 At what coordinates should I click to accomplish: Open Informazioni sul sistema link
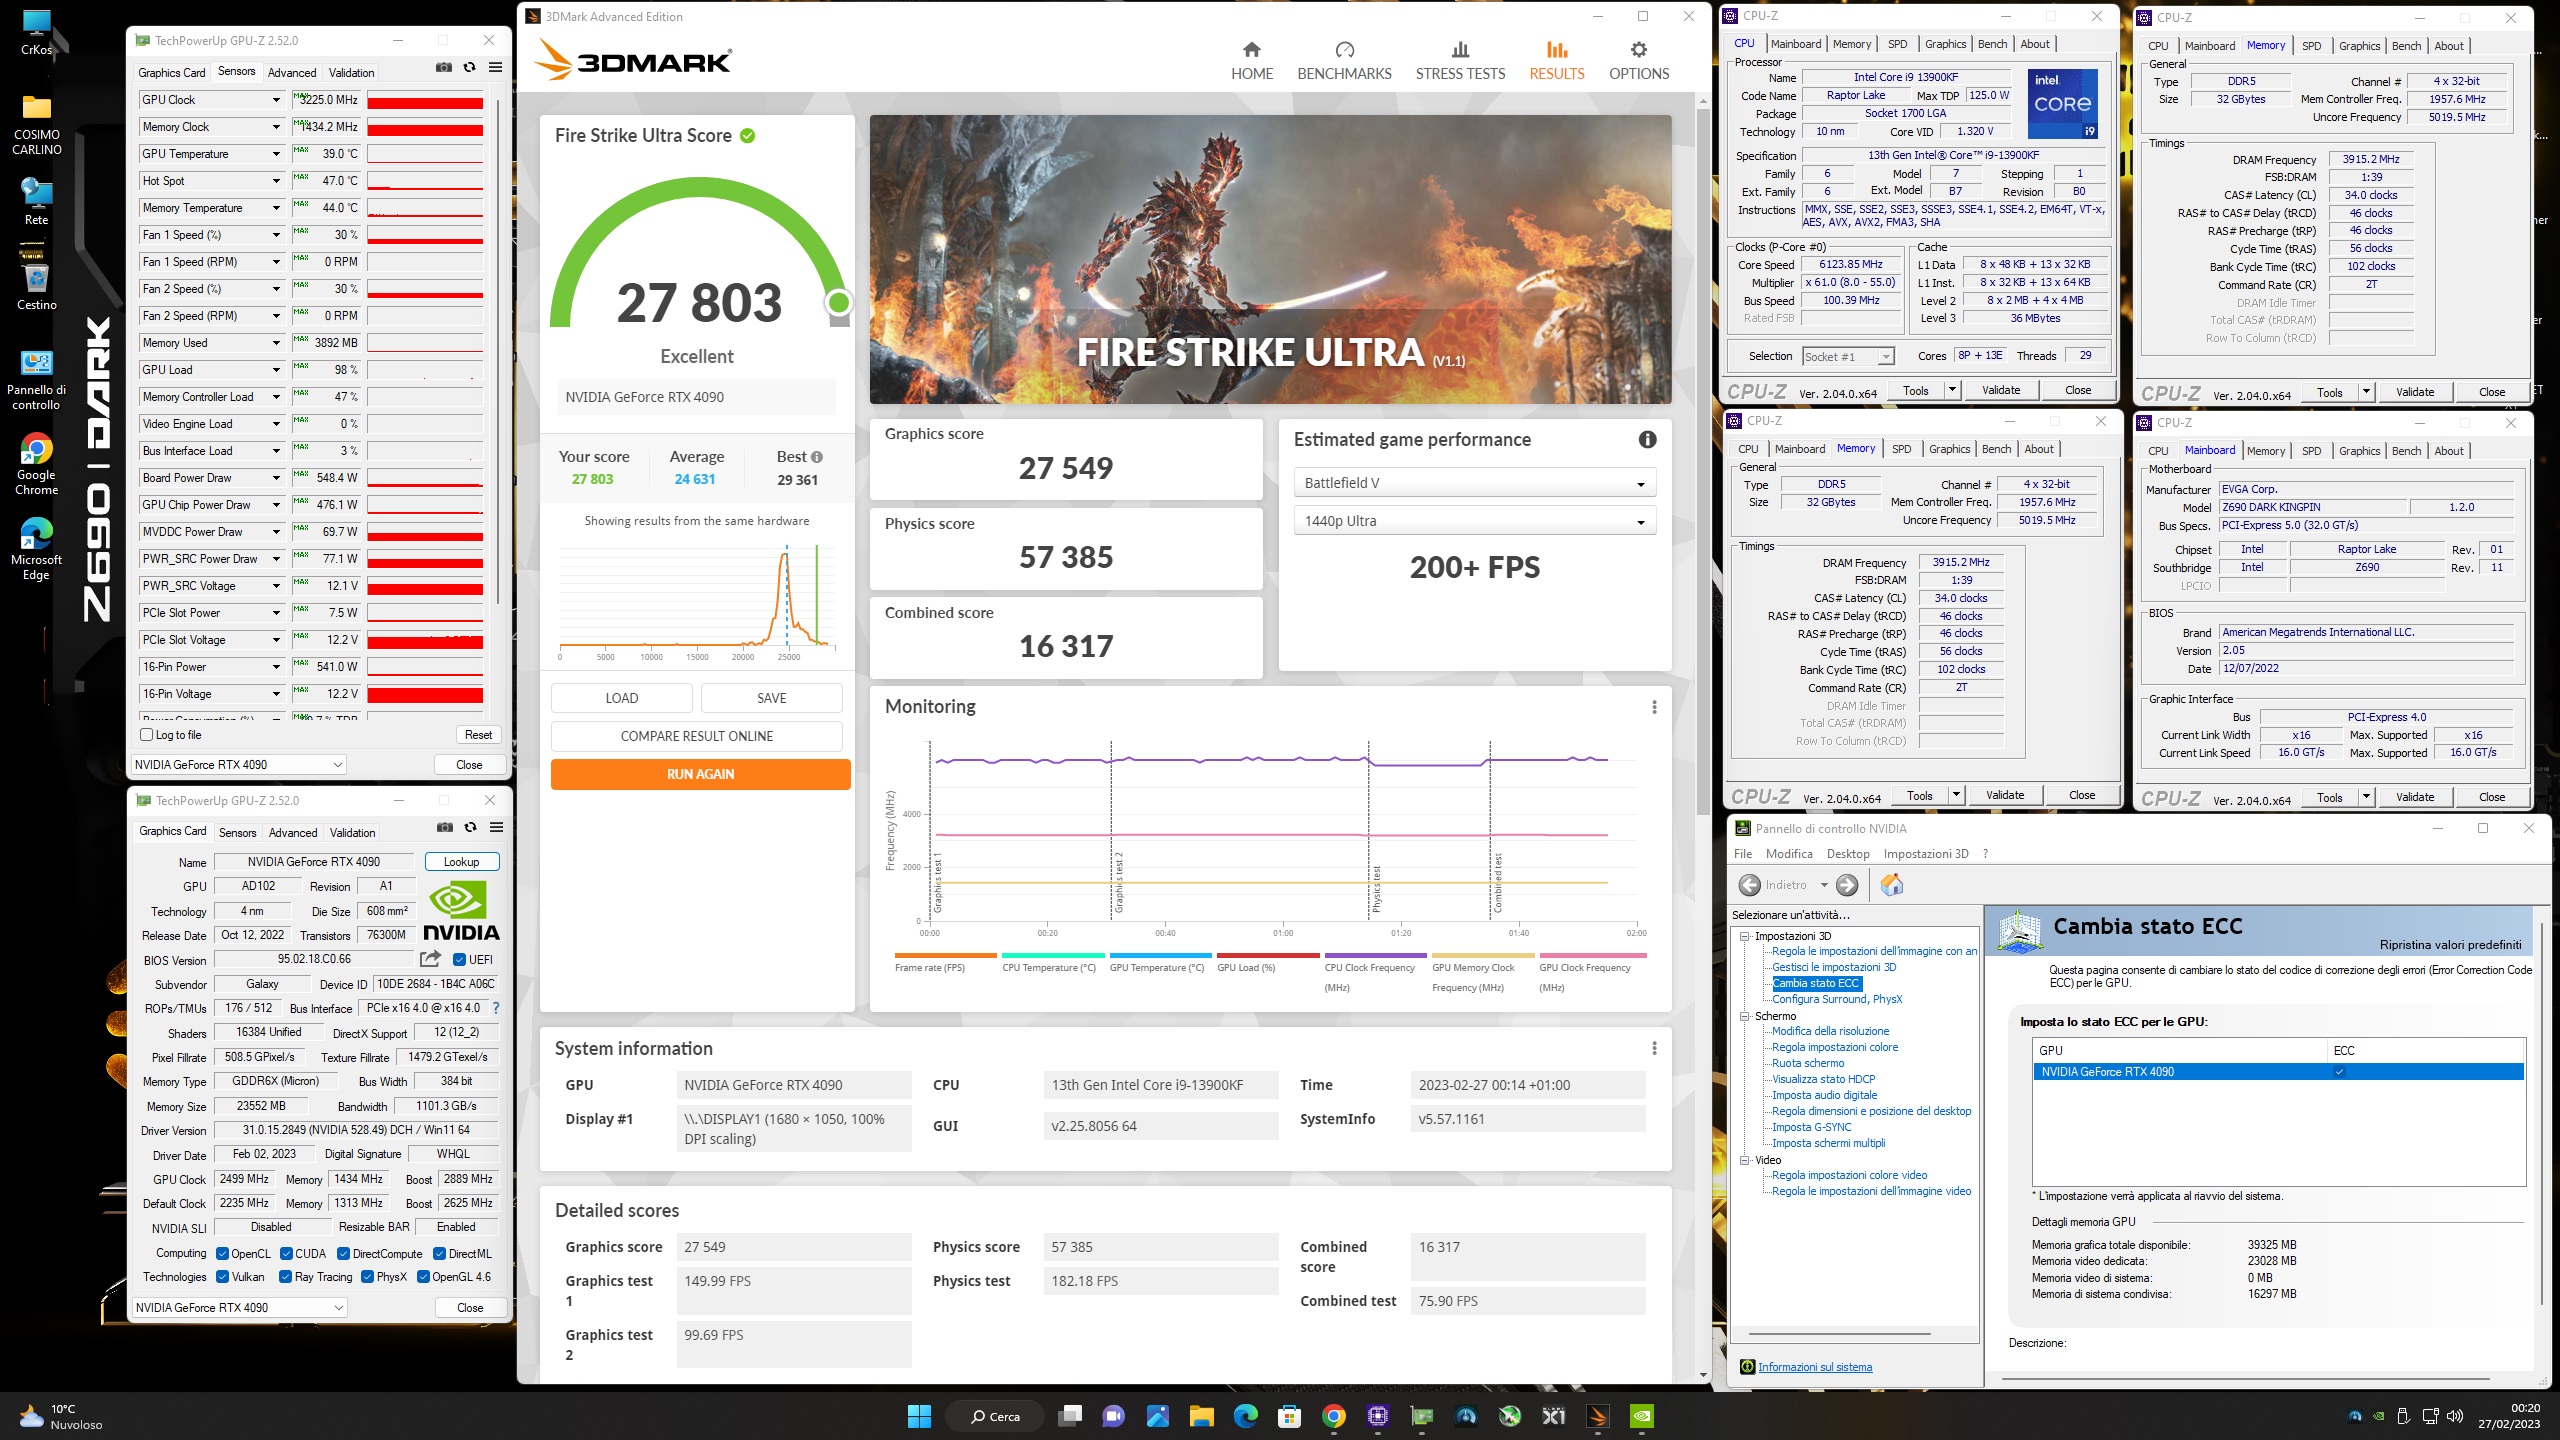(1815, 1368)
